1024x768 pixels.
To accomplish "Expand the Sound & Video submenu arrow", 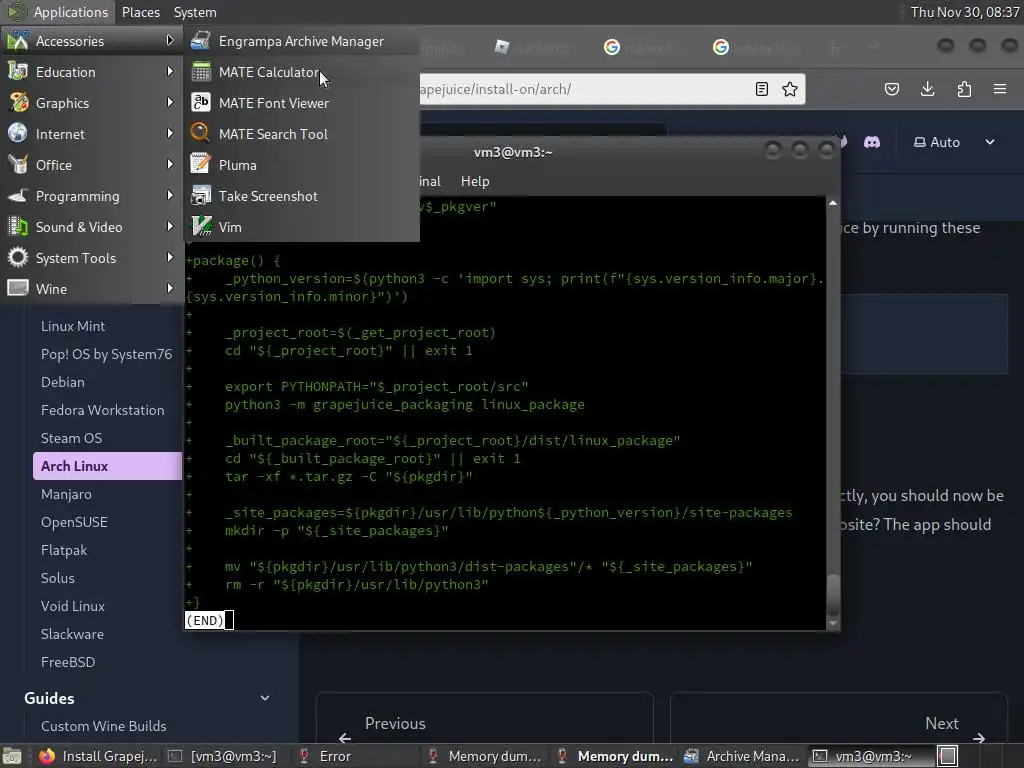I will pyautogui.click(x=170, y=227).
